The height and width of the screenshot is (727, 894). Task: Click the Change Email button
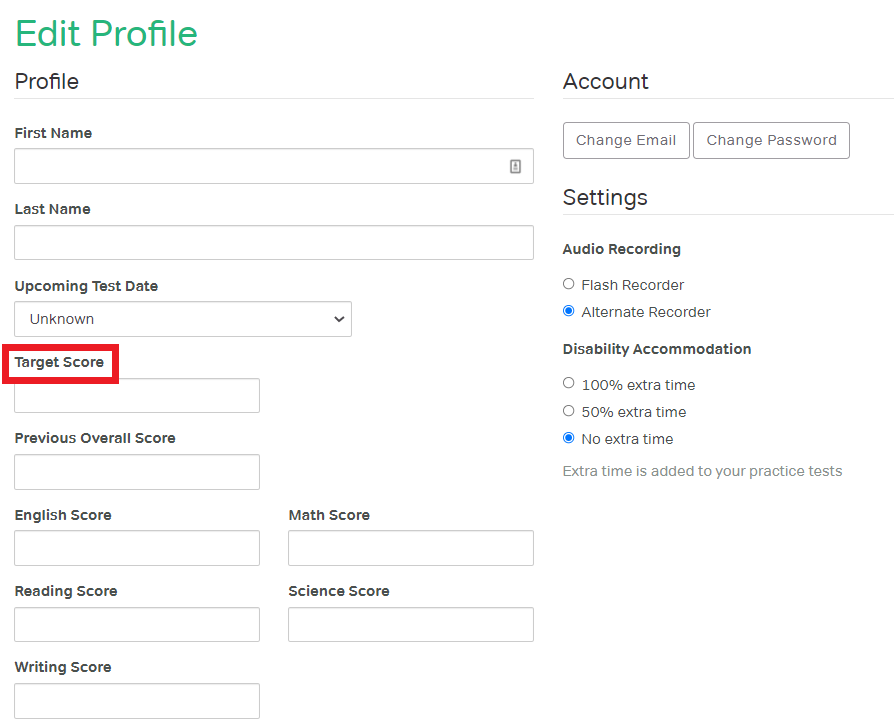tap(626, 140)
